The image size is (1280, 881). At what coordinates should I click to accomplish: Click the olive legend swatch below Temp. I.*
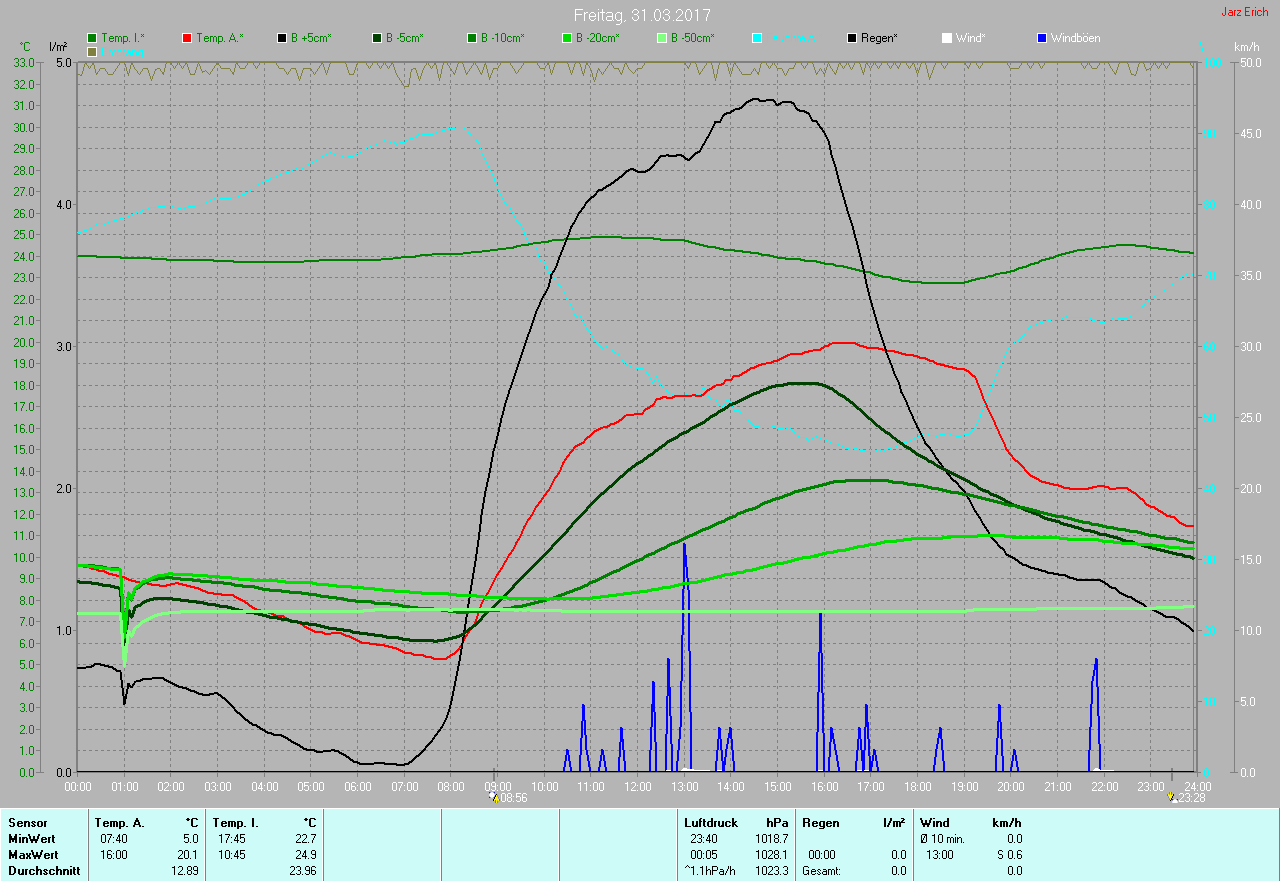click(x=92, y=51)
